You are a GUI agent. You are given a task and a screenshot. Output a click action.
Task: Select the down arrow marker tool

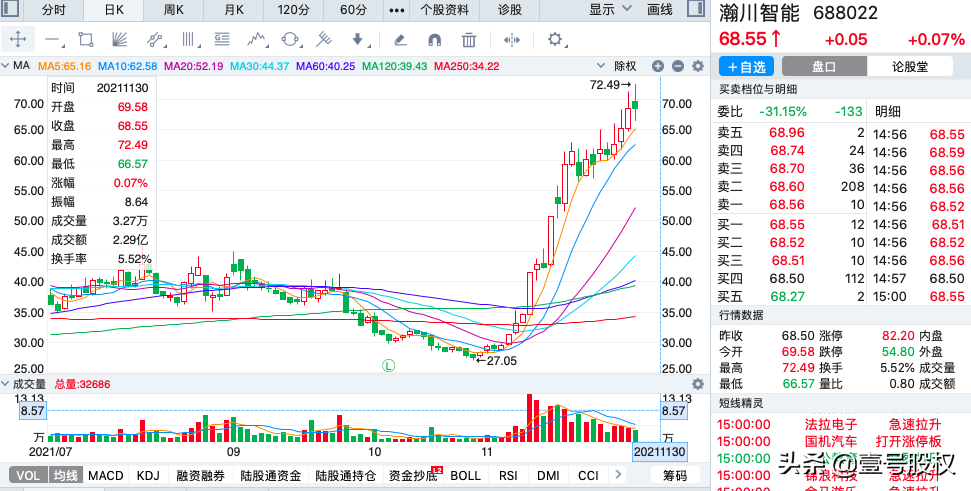pyautogui.click(x=359, y=40)
